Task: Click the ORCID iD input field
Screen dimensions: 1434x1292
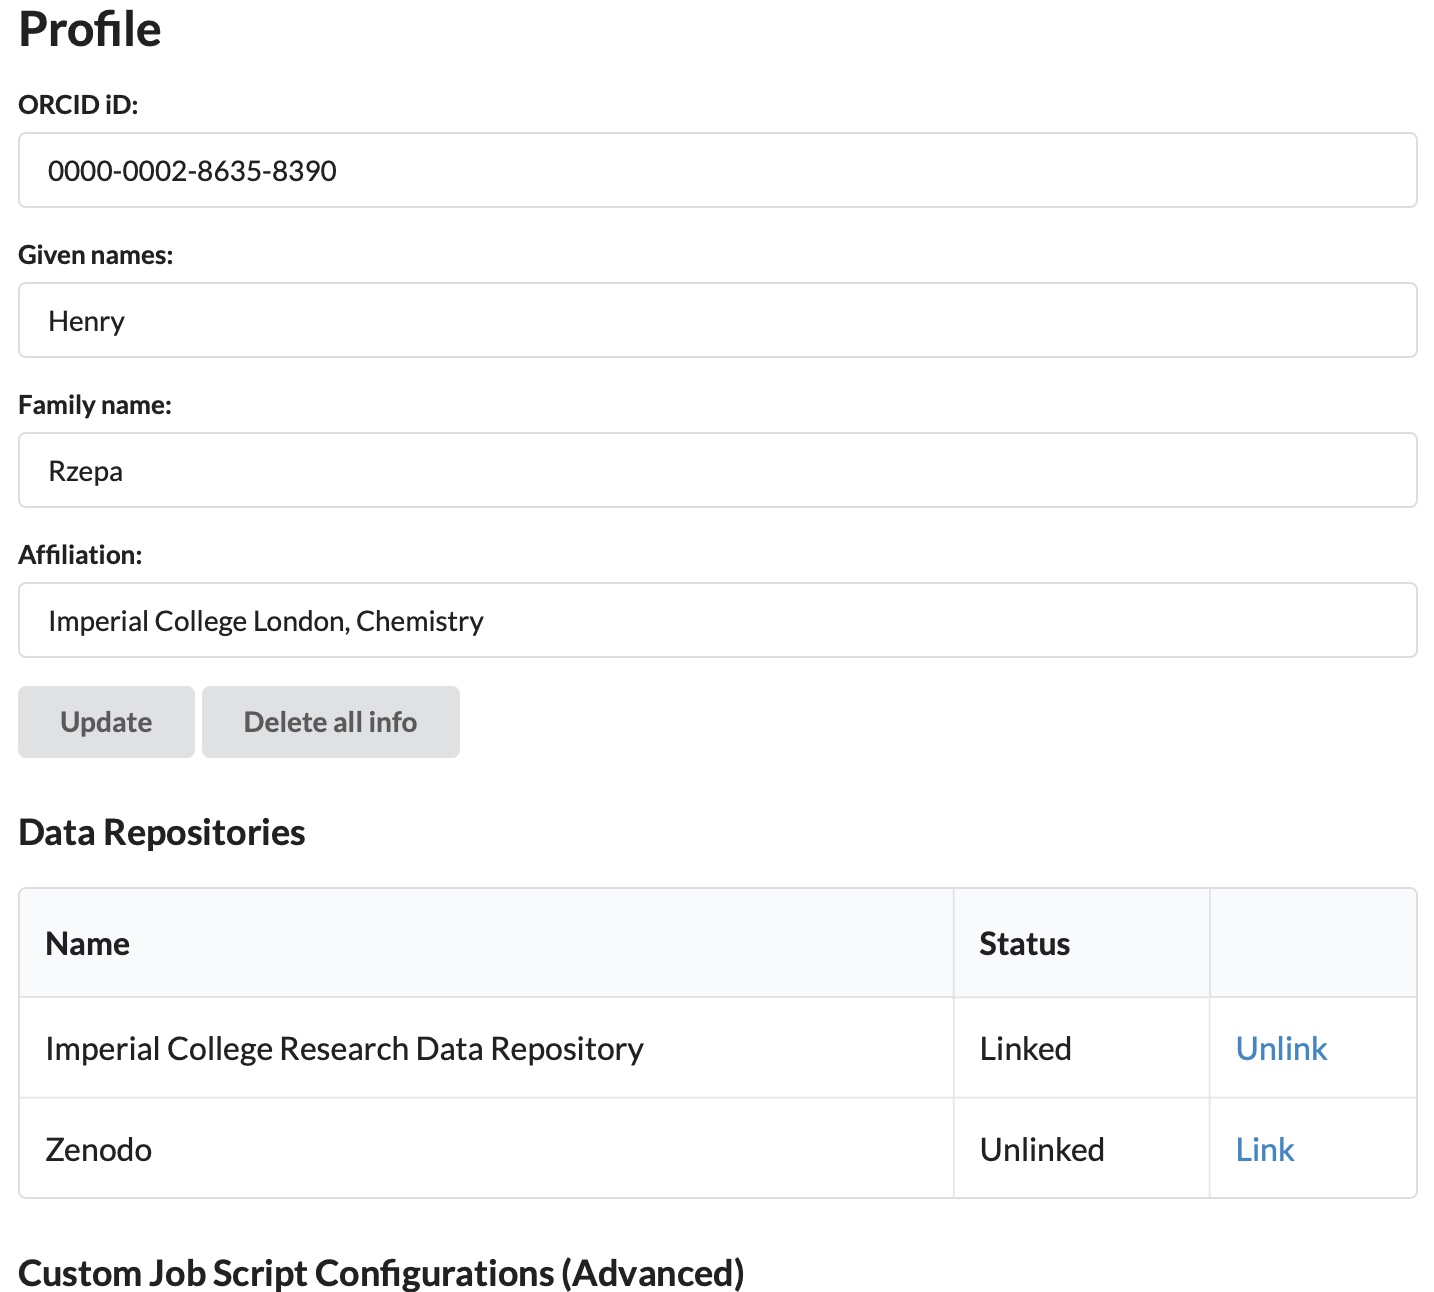Action: 717,170
